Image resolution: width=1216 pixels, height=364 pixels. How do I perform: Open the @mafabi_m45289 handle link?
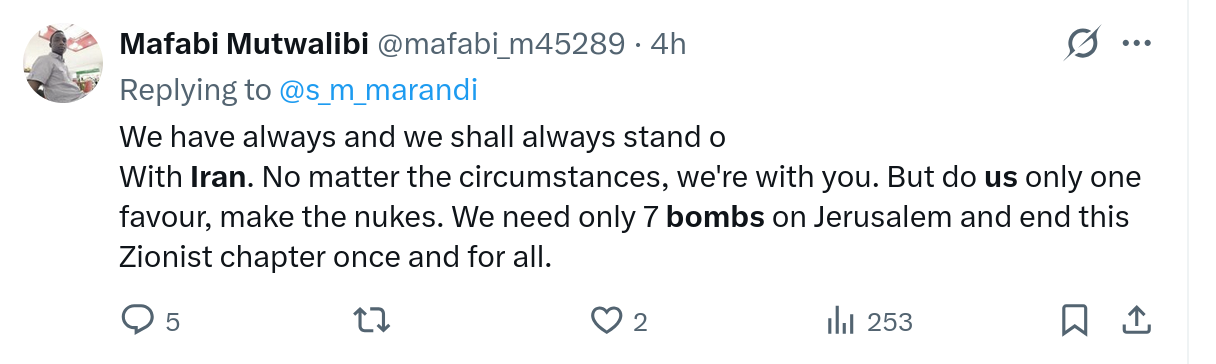pos(498,44)
